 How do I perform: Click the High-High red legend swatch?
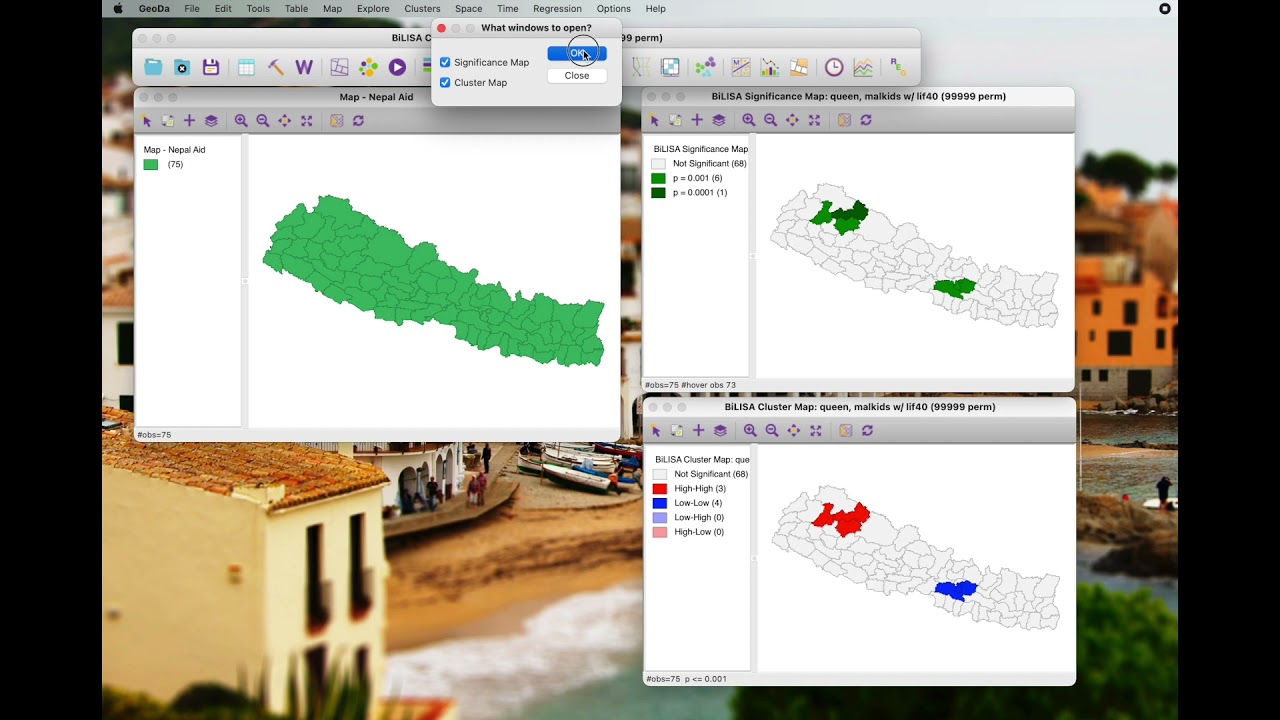click(x=660, y=489)
